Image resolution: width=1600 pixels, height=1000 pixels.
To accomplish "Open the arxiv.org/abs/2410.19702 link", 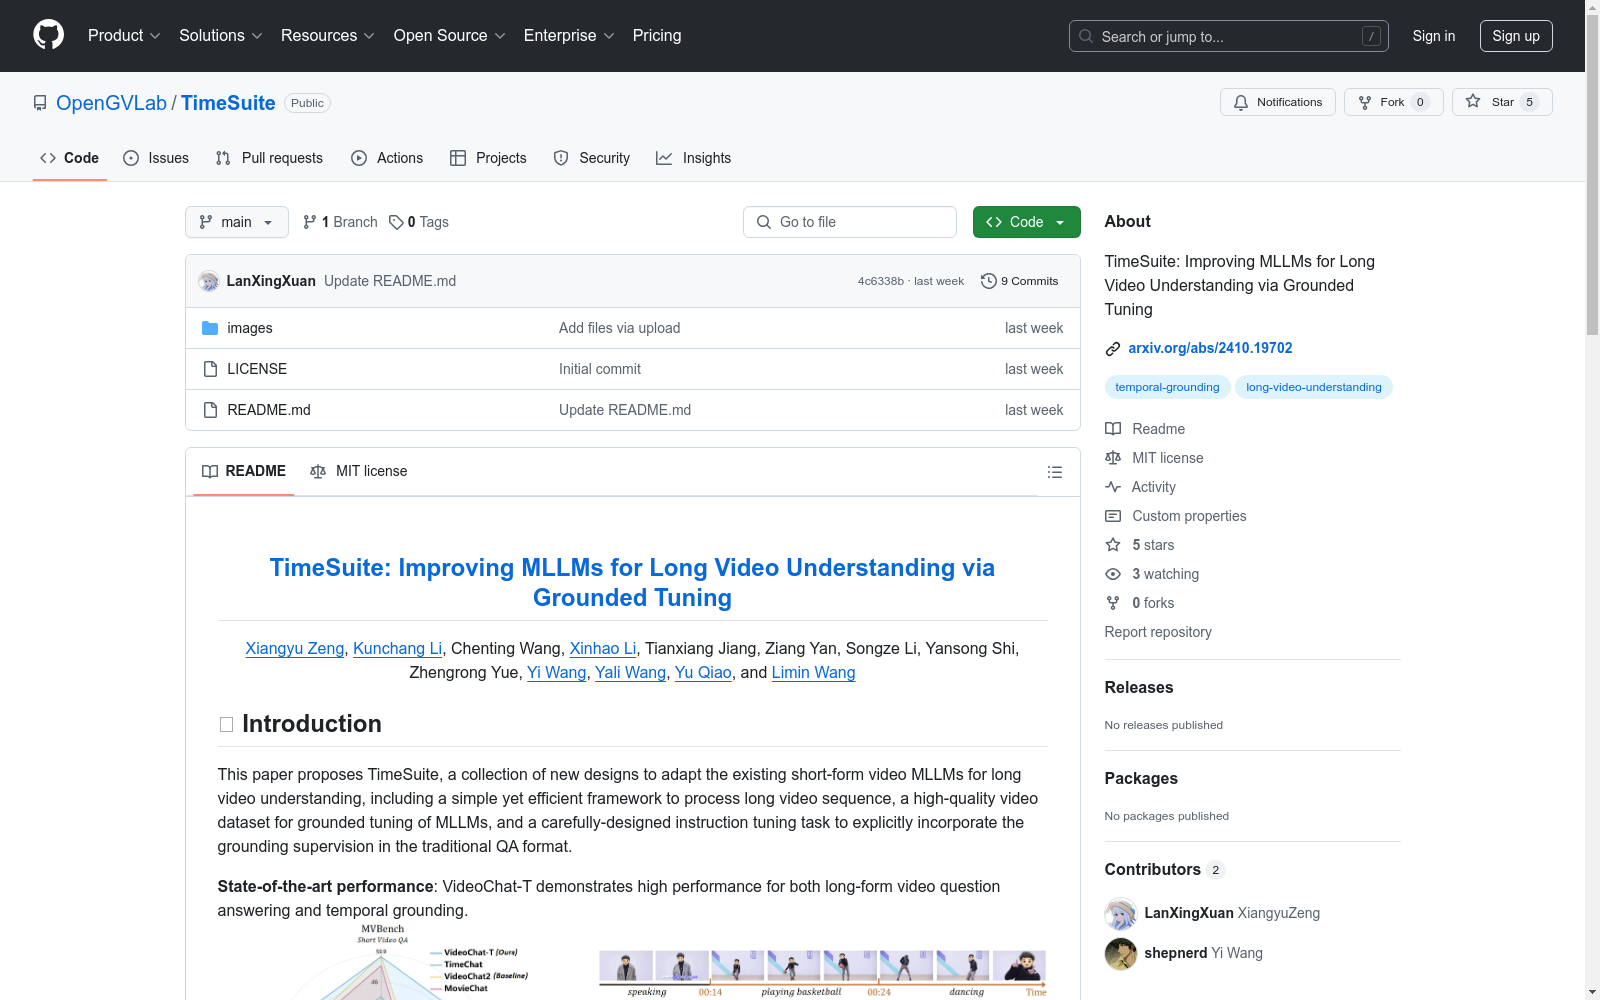I will pyautogui.click(x=1210, y=348).
